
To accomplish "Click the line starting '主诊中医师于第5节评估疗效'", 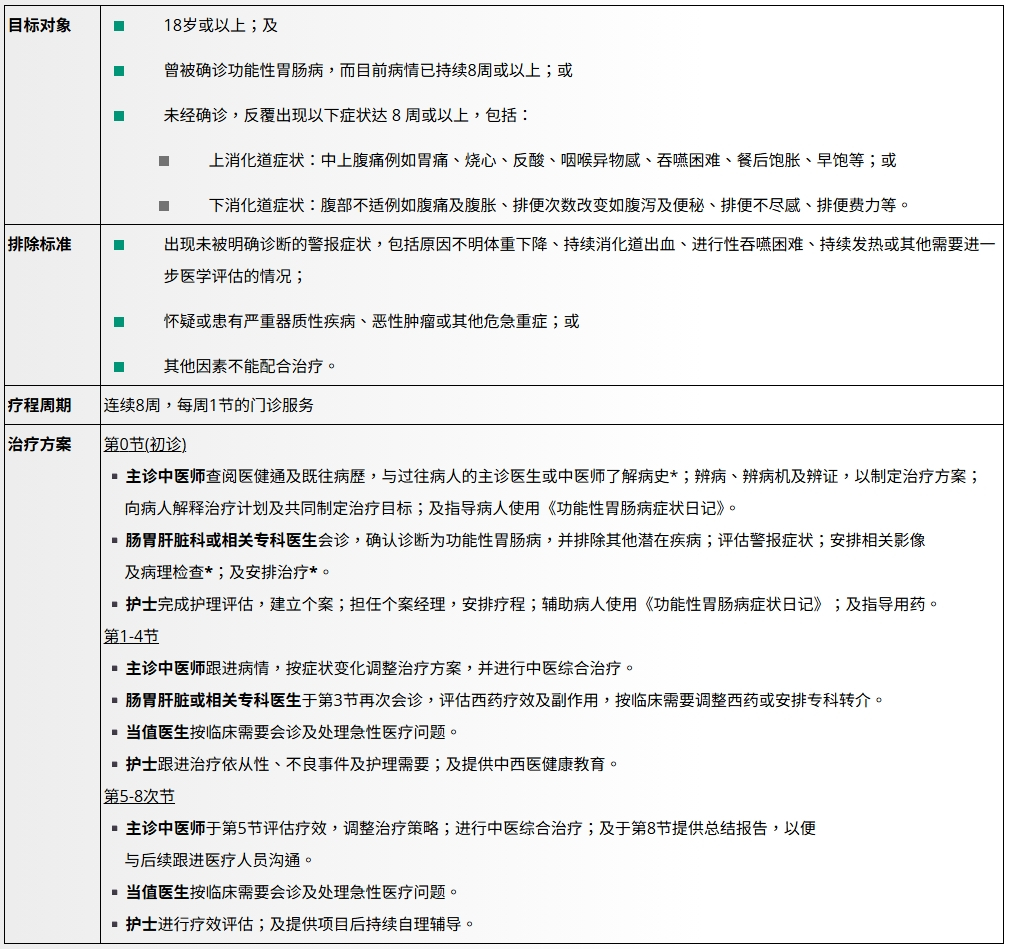I will pyautogui.click(x=471, y=829).
